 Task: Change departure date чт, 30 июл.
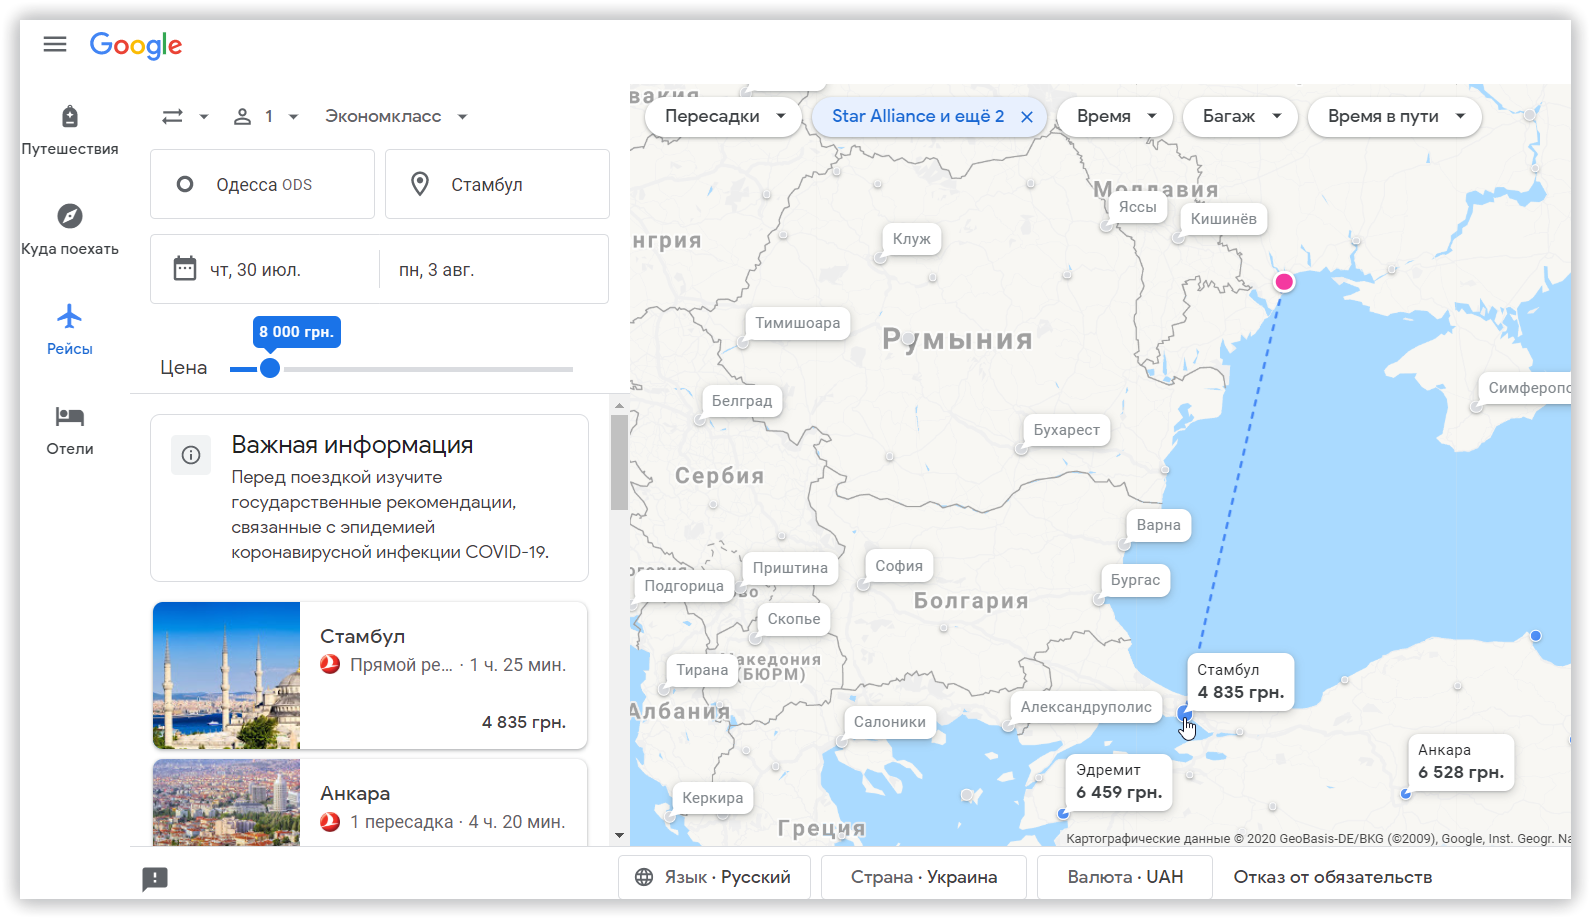click(256, 270)
